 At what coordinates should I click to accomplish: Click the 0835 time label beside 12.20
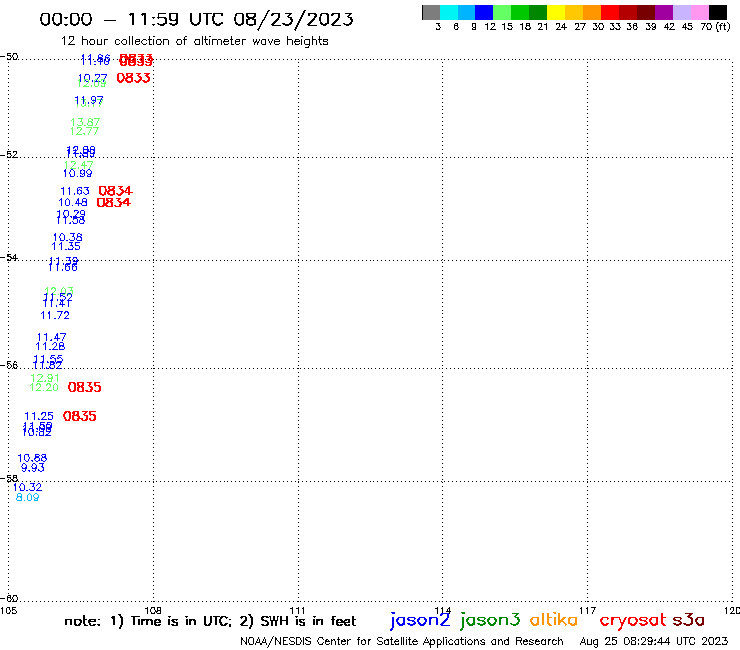(x=84, y=388)
